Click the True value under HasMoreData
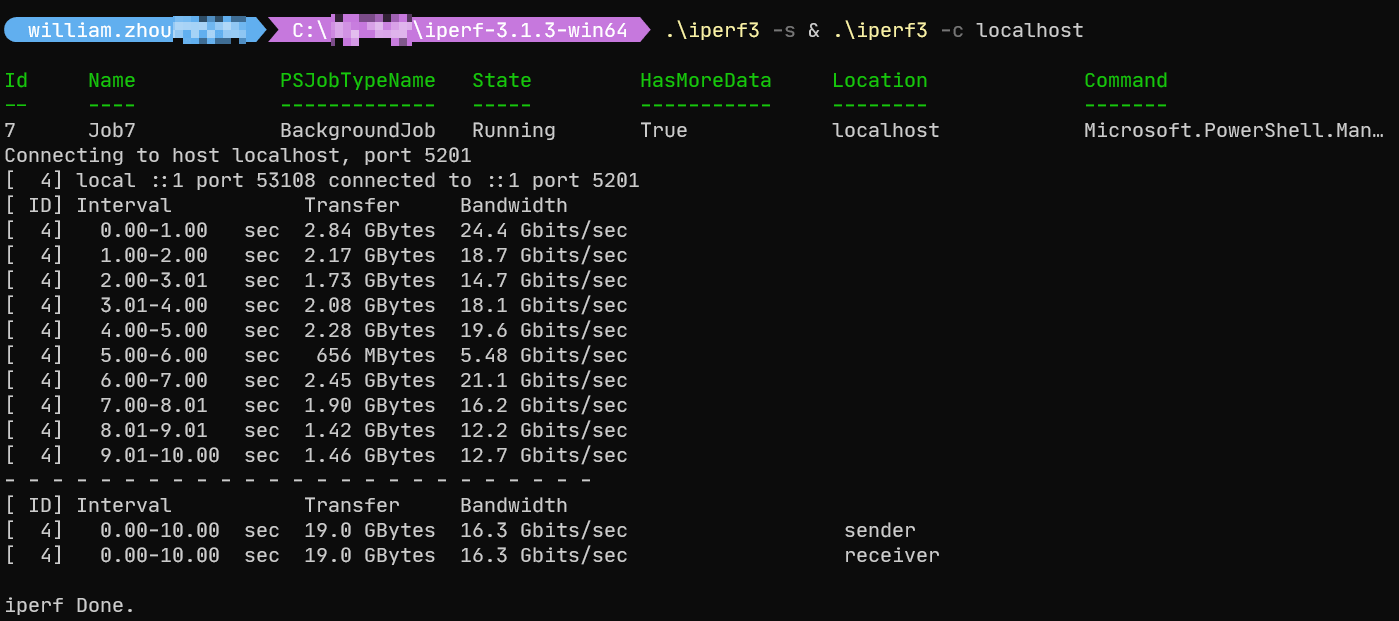 pyautogui.click(x=663, y=129)
